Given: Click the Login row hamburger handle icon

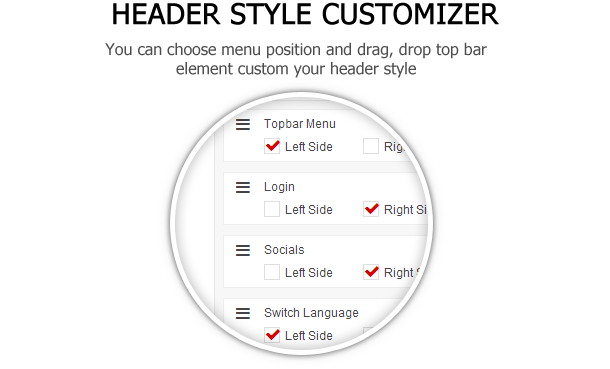Looking at the screenshot, I should (x=243, y=187).
